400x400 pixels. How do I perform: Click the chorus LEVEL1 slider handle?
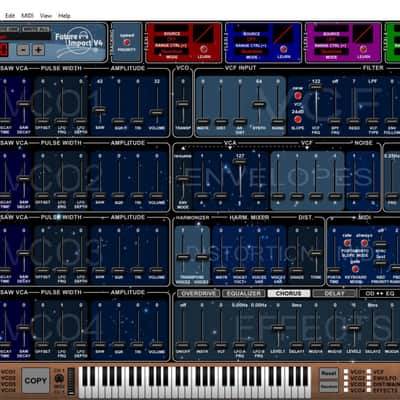click(x=278, y=328)
